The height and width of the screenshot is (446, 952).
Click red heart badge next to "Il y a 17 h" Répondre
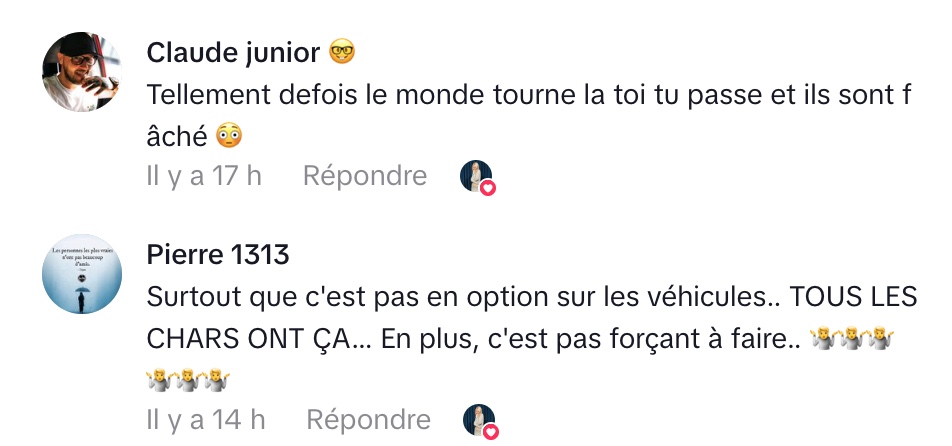click(488, 187)
